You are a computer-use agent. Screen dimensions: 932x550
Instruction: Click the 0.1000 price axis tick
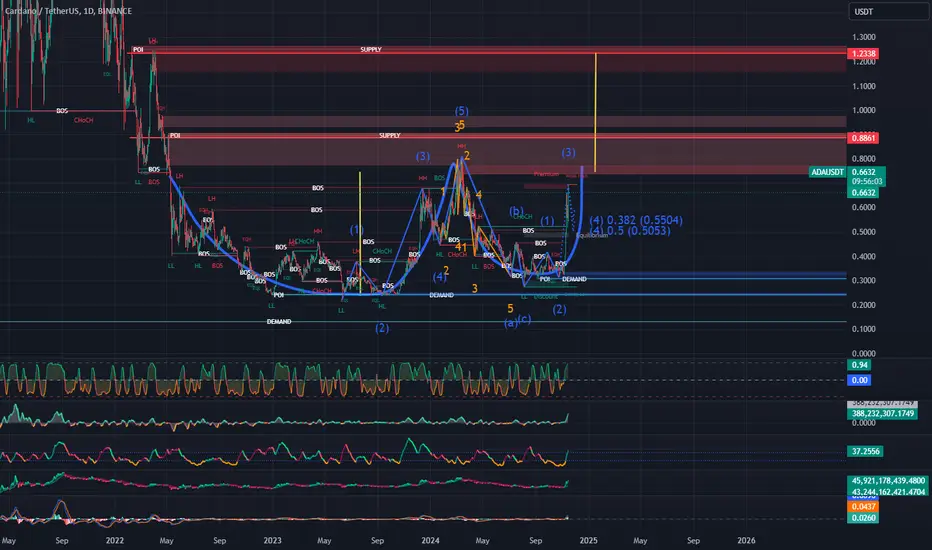(864, 329)
